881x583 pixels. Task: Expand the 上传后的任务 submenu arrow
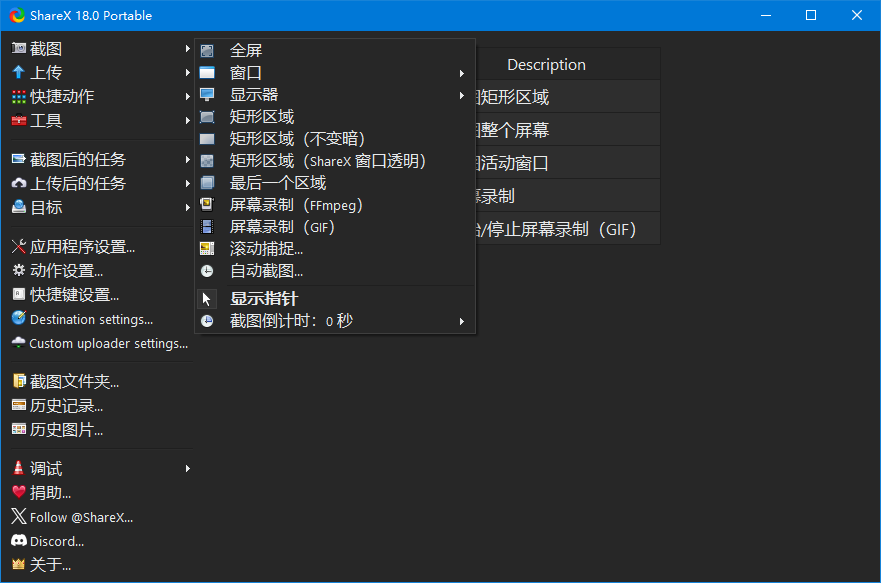[187, 183]
